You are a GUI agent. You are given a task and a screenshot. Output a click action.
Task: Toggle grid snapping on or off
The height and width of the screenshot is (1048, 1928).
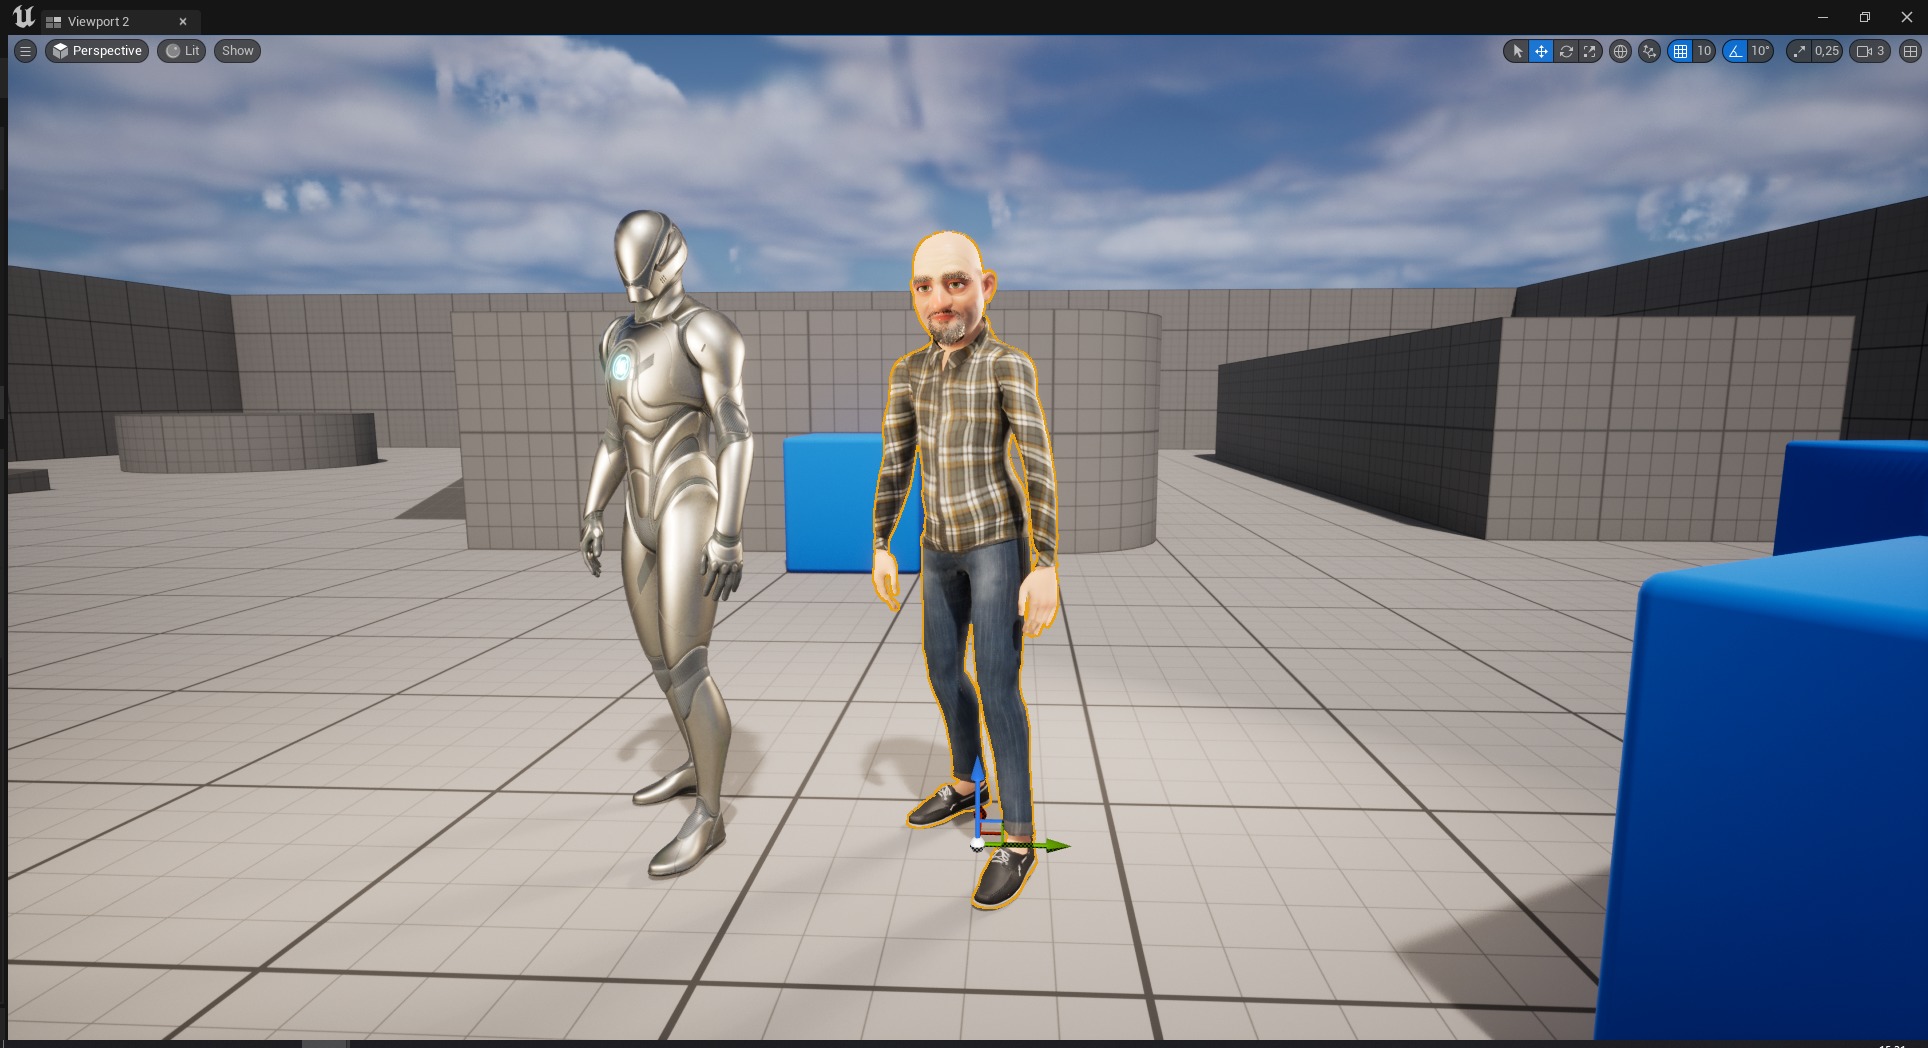[x=1680, y=51]
